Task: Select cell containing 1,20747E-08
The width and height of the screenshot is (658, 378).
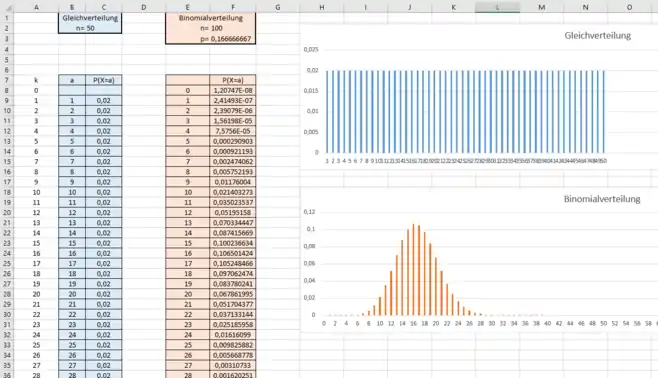Action: [233, 90]
